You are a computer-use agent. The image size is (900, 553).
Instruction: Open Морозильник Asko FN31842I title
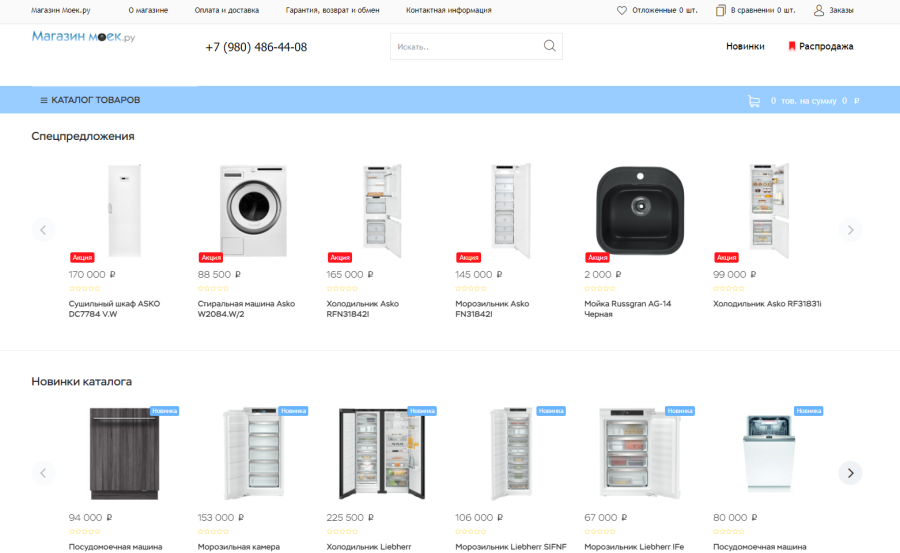492,309
